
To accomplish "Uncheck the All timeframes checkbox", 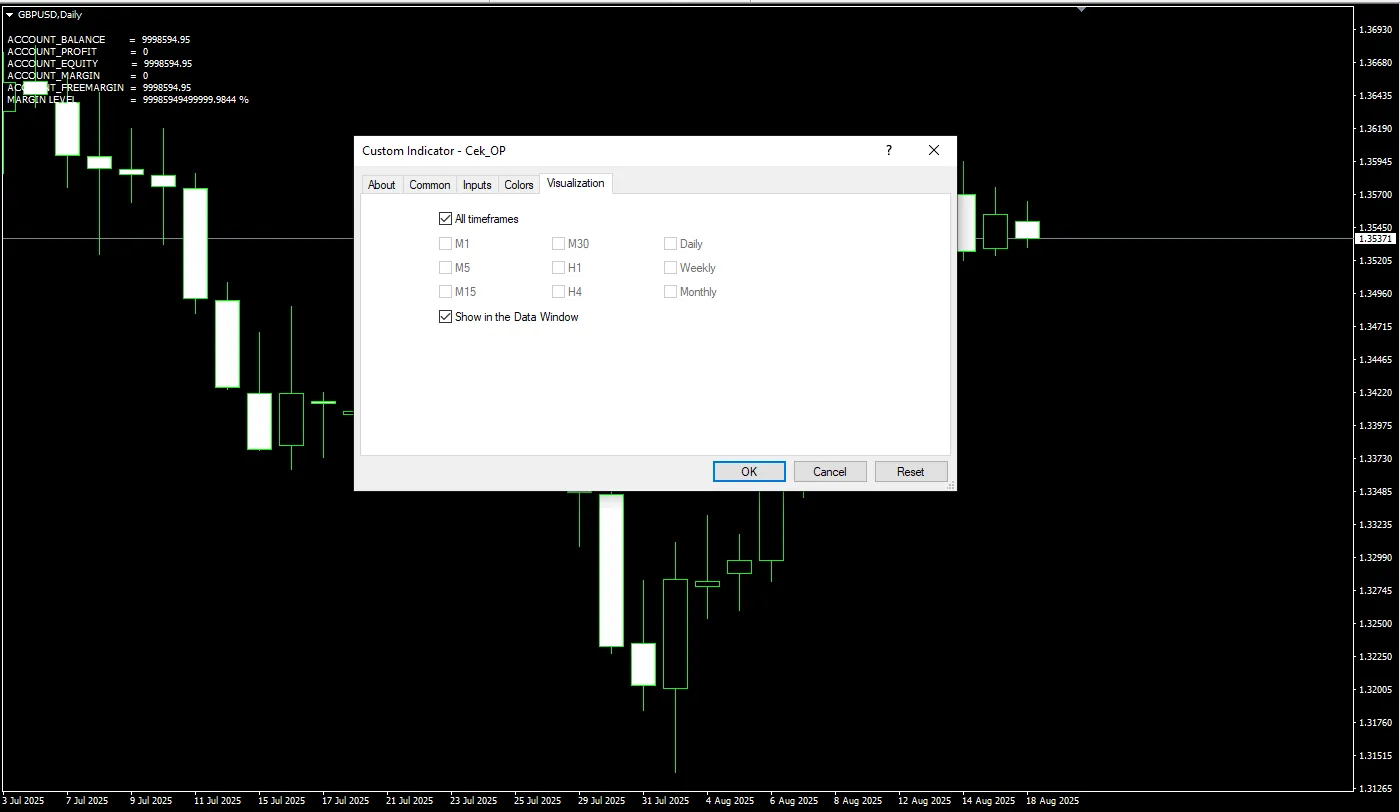I will [446, 219].
